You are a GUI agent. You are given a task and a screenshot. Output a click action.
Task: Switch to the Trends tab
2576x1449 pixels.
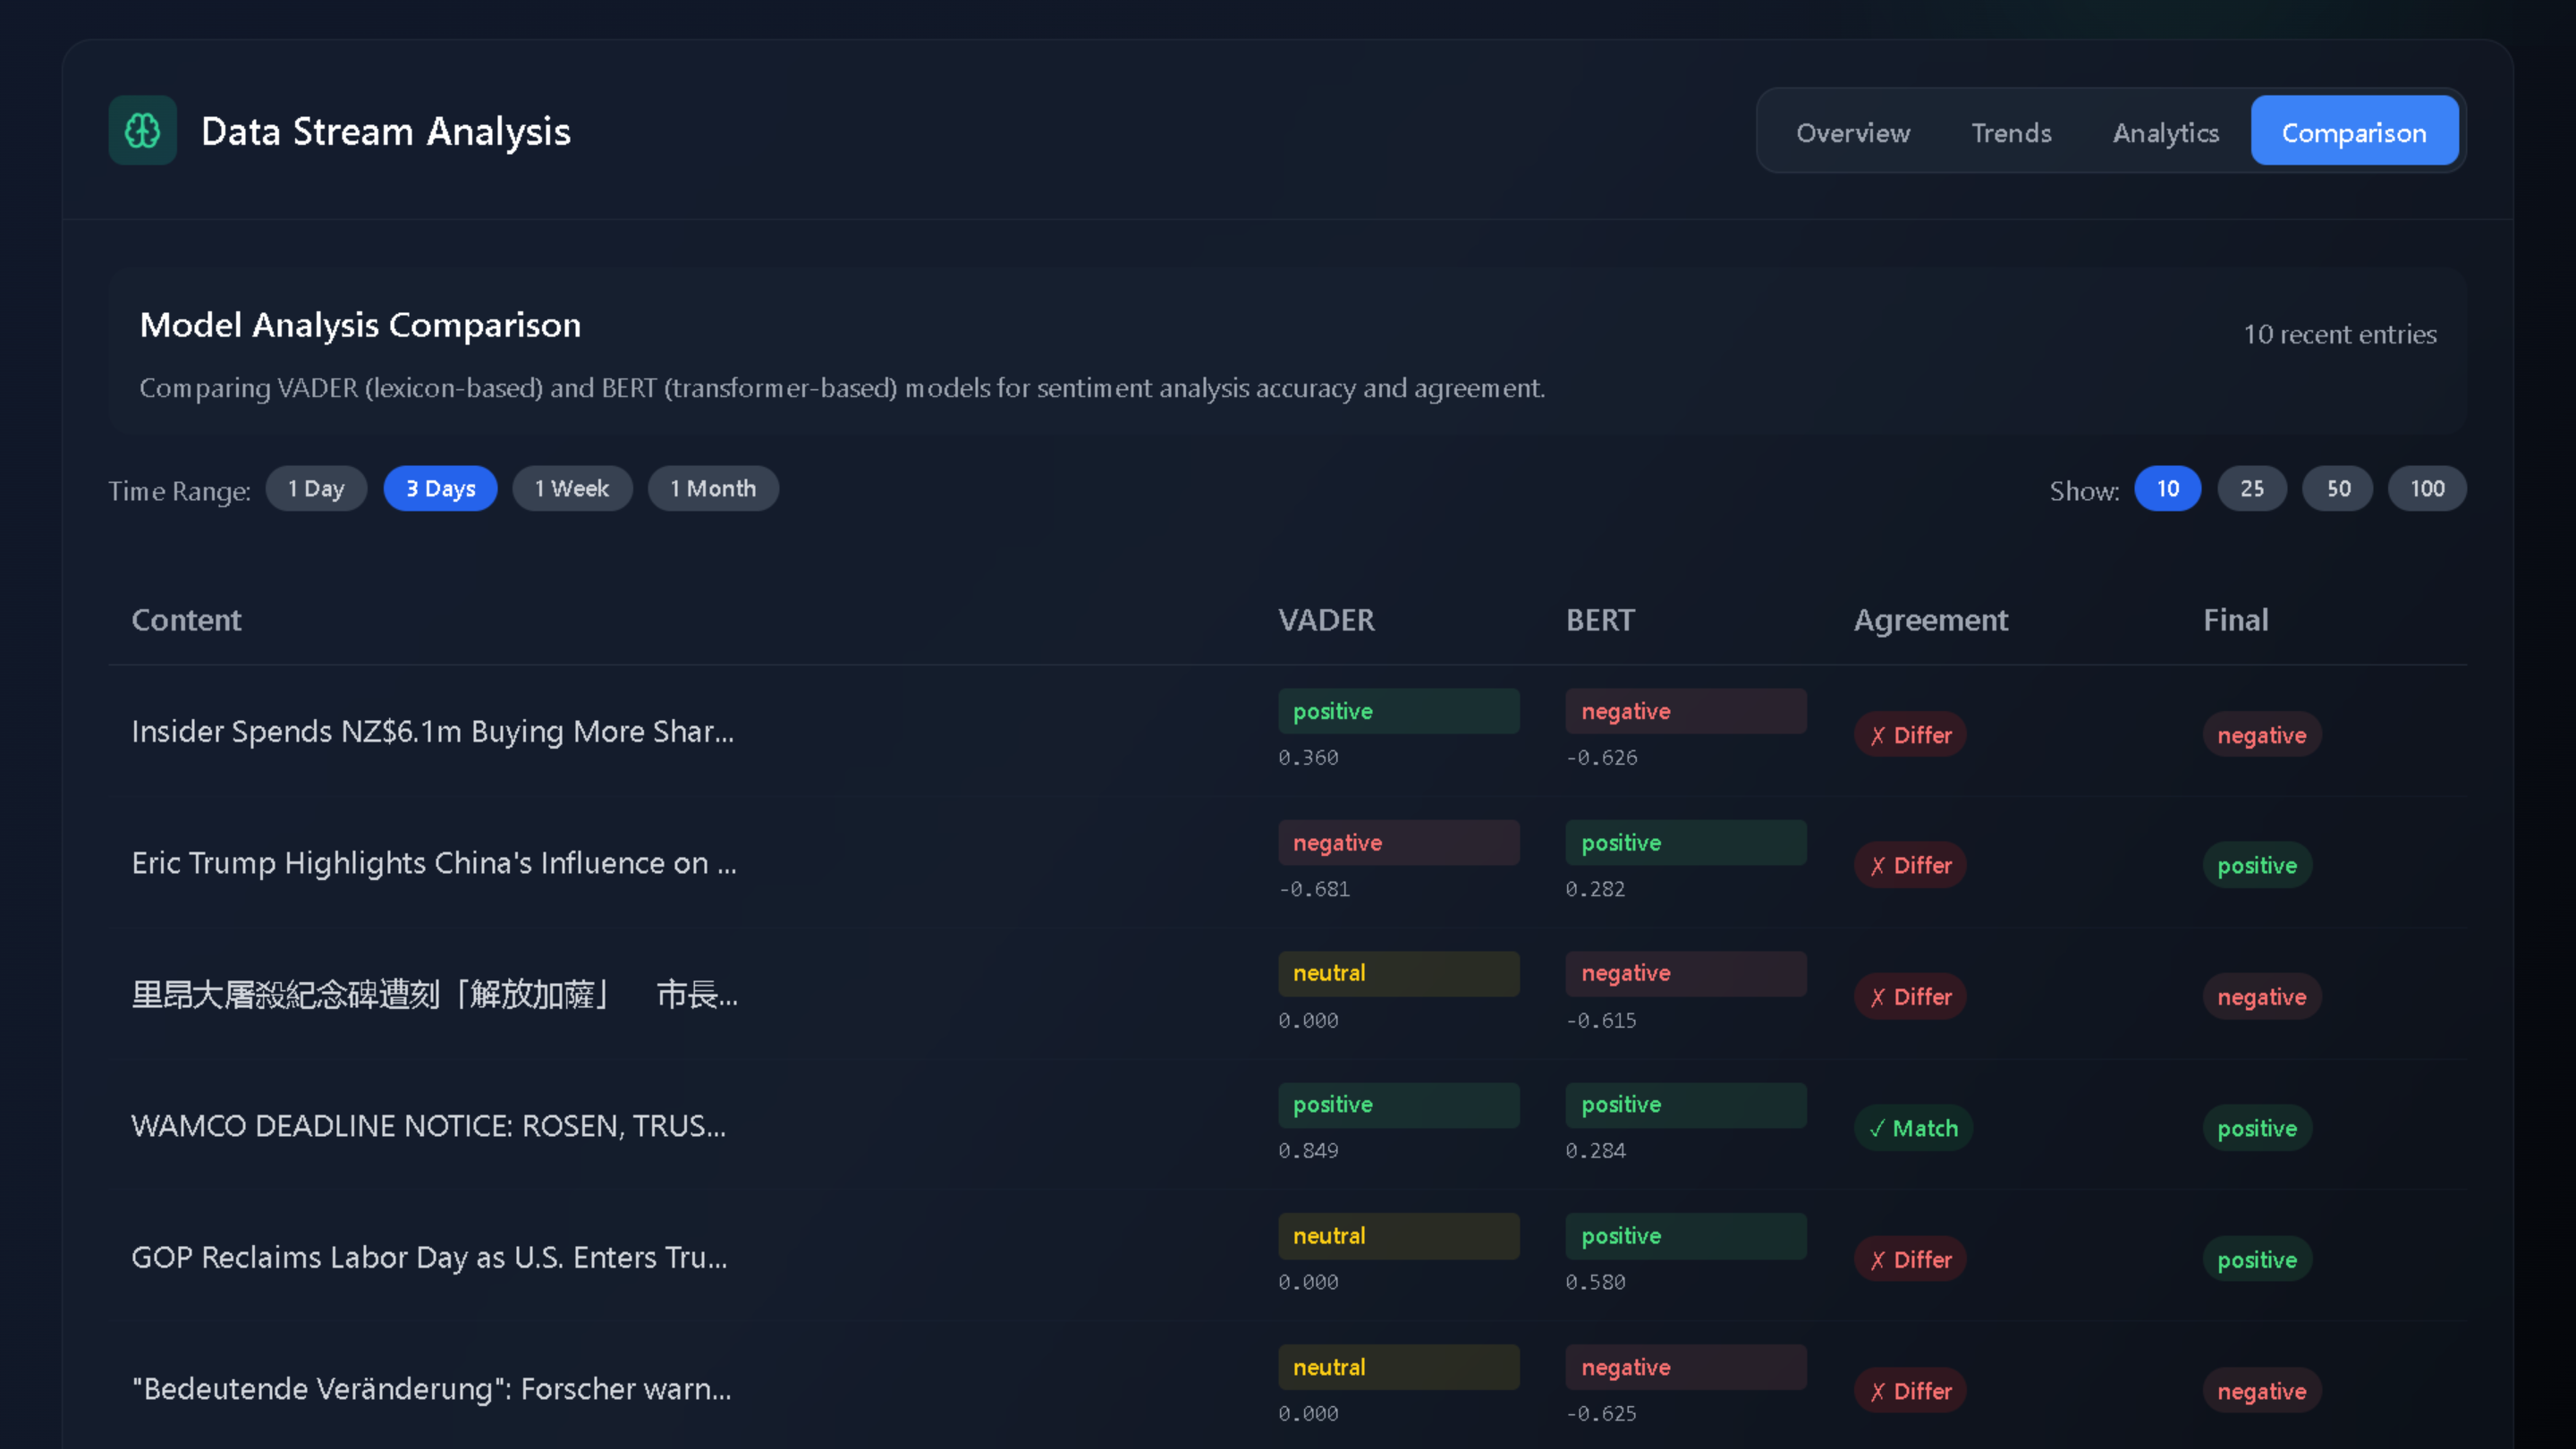point(2011,132)
